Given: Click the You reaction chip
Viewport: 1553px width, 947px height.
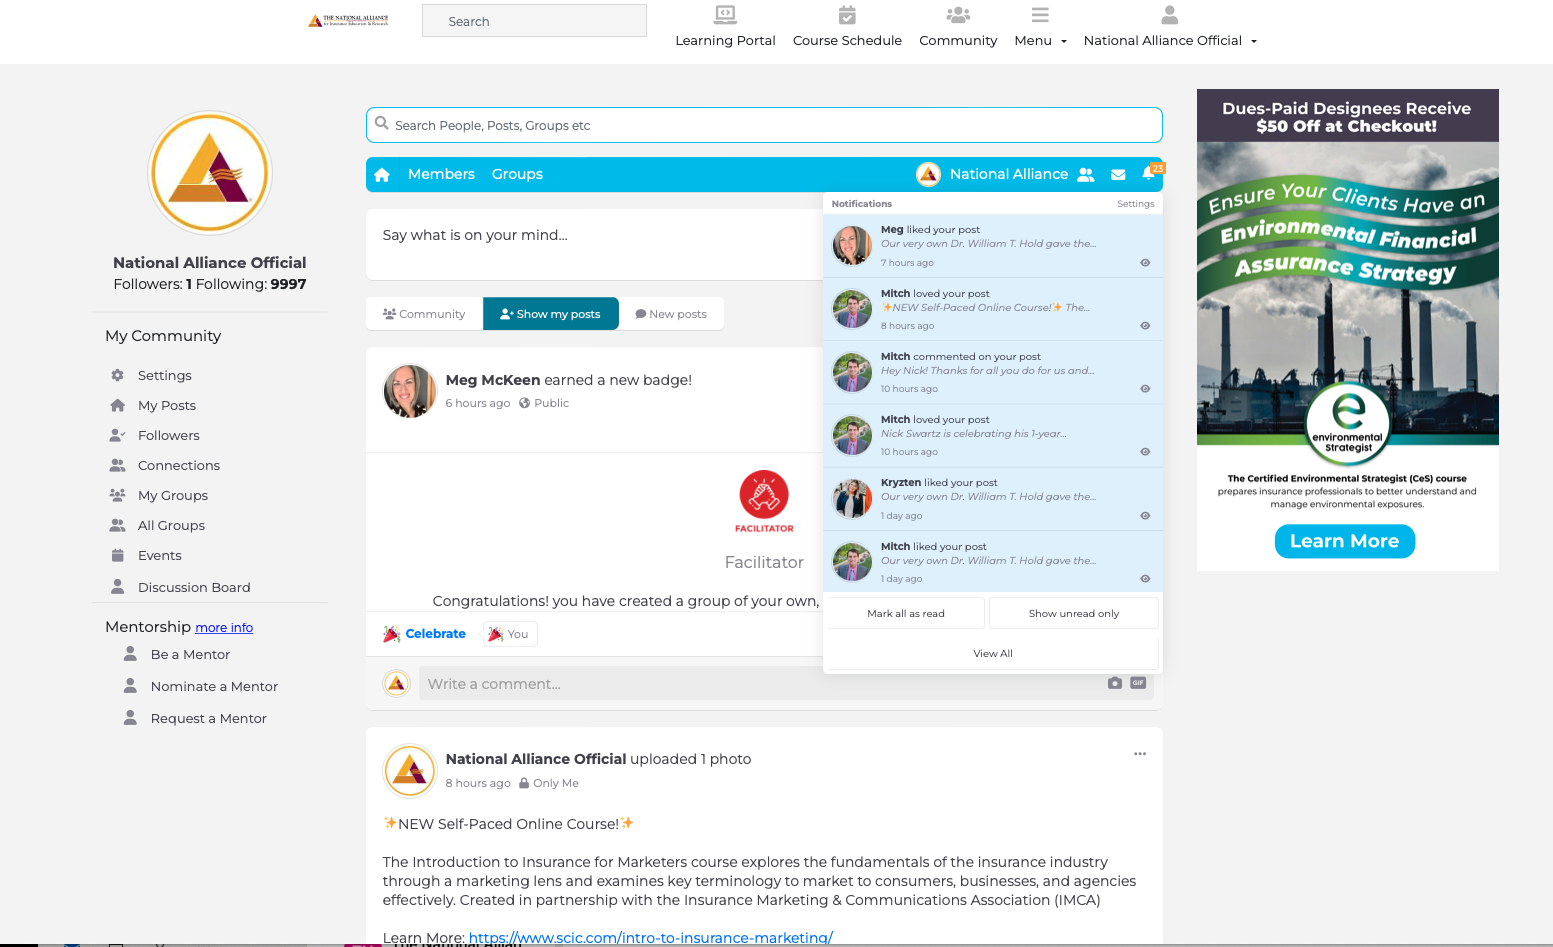Looking at the screenshot, I should (510, 634).
